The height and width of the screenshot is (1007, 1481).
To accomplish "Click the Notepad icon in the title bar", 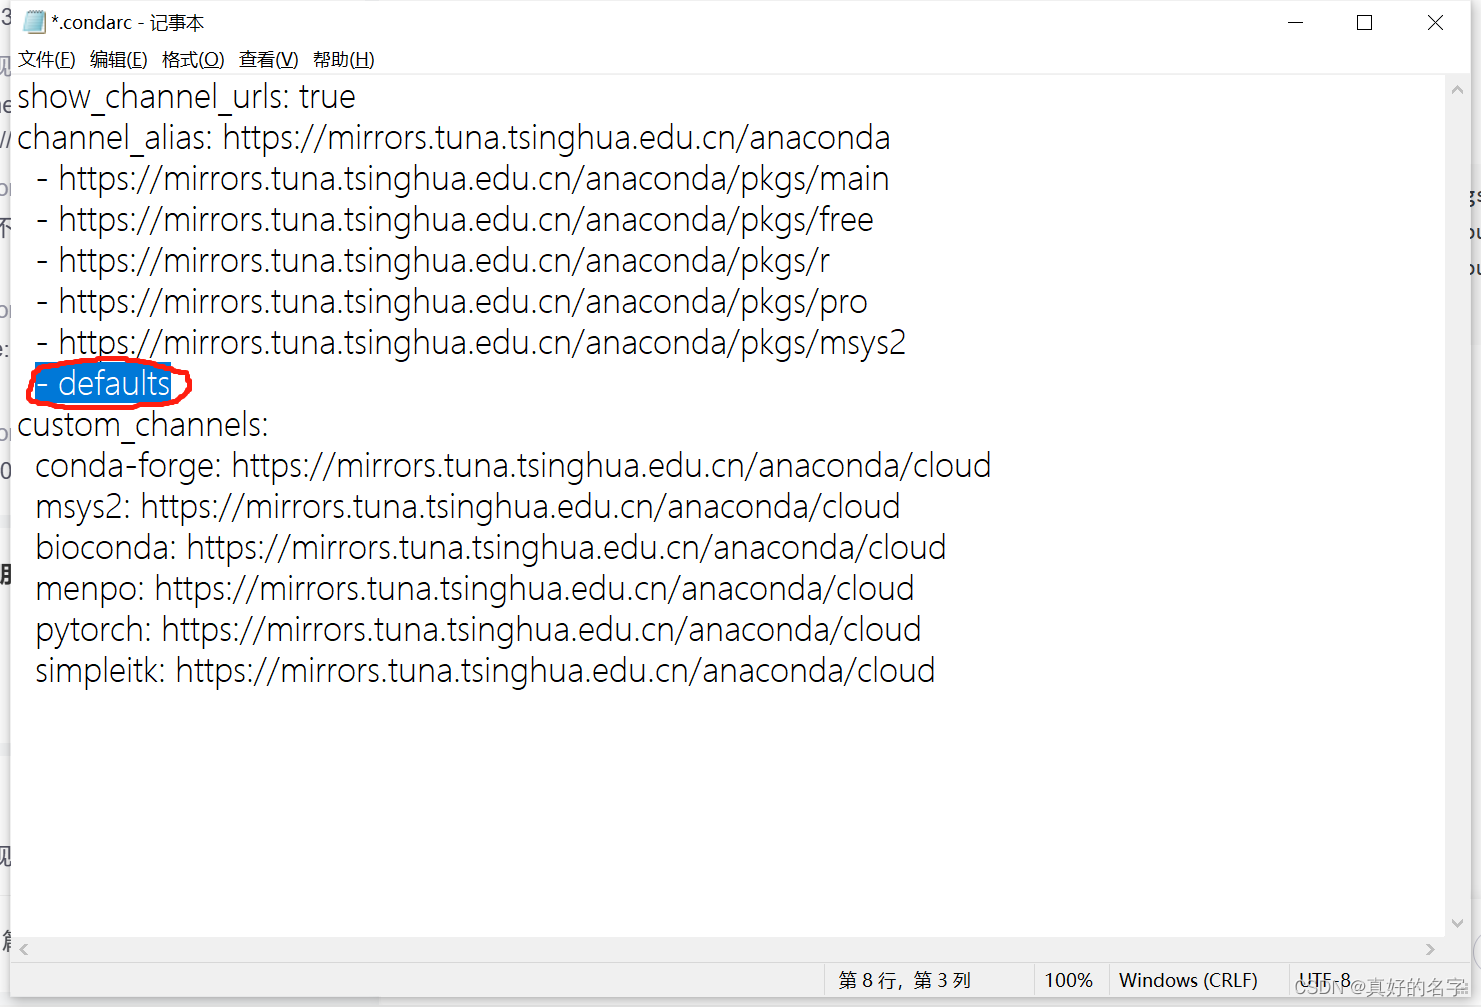I will tap(32, 21).
